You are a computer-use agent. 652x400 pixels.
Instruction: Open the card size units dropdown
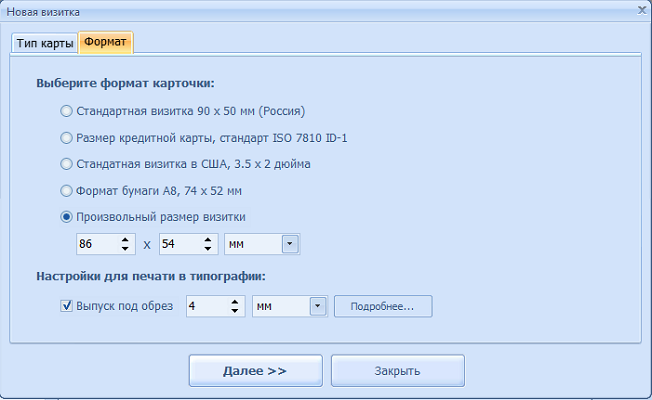[x=290, y=244]
